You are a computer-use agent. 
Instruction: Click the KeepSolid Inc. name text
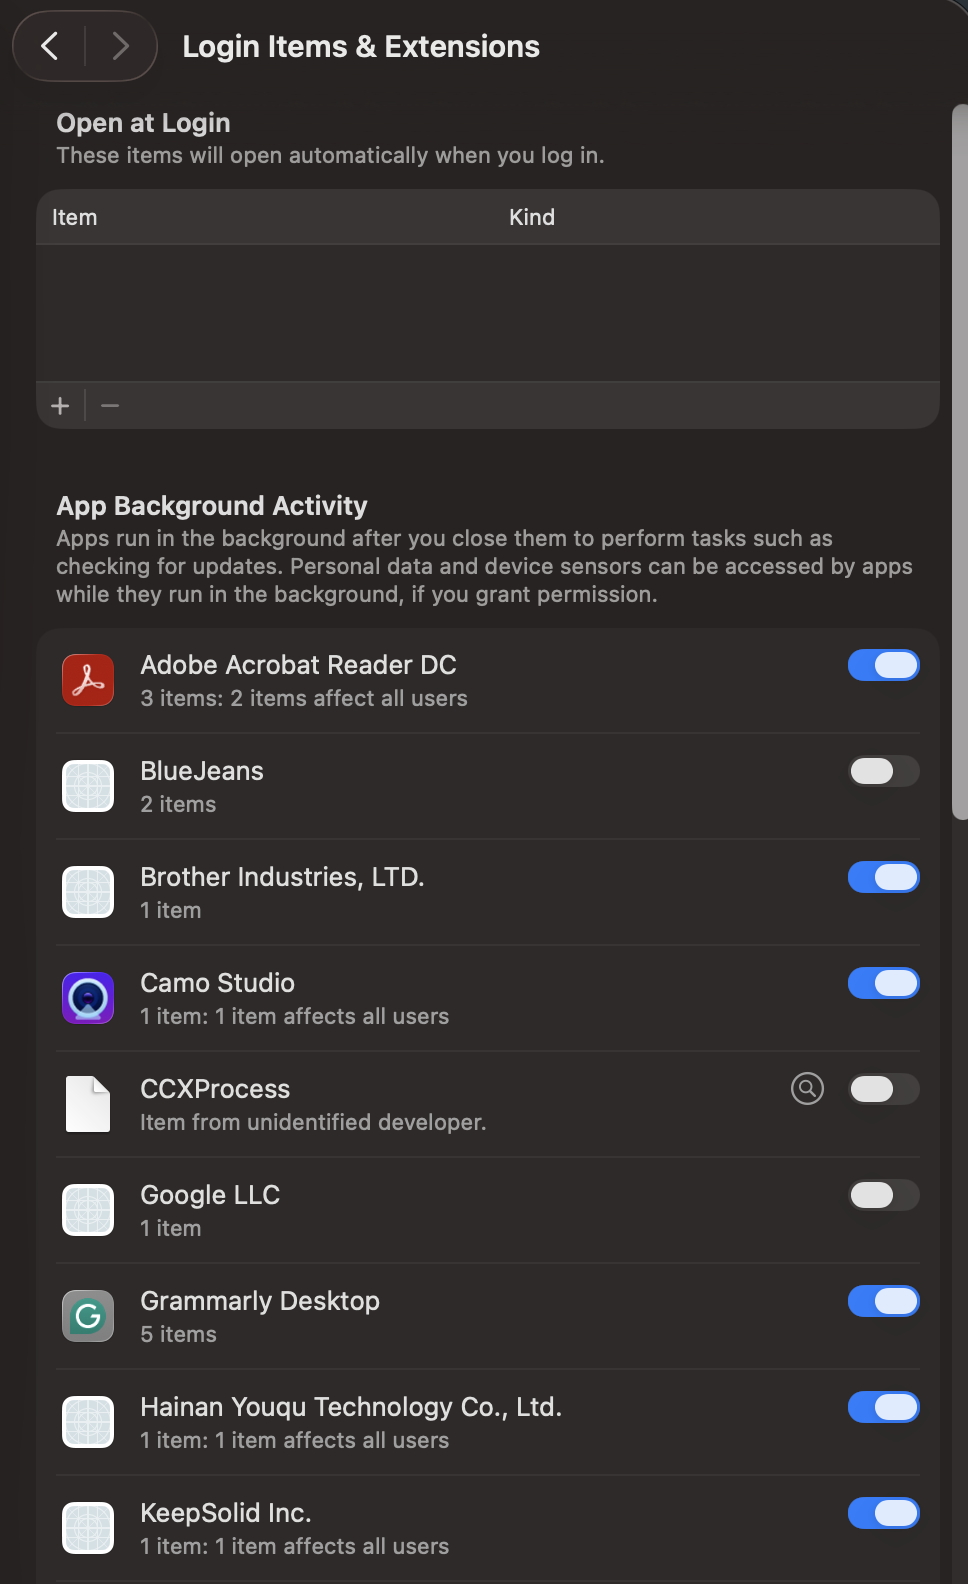click(x=226, y=1513)
